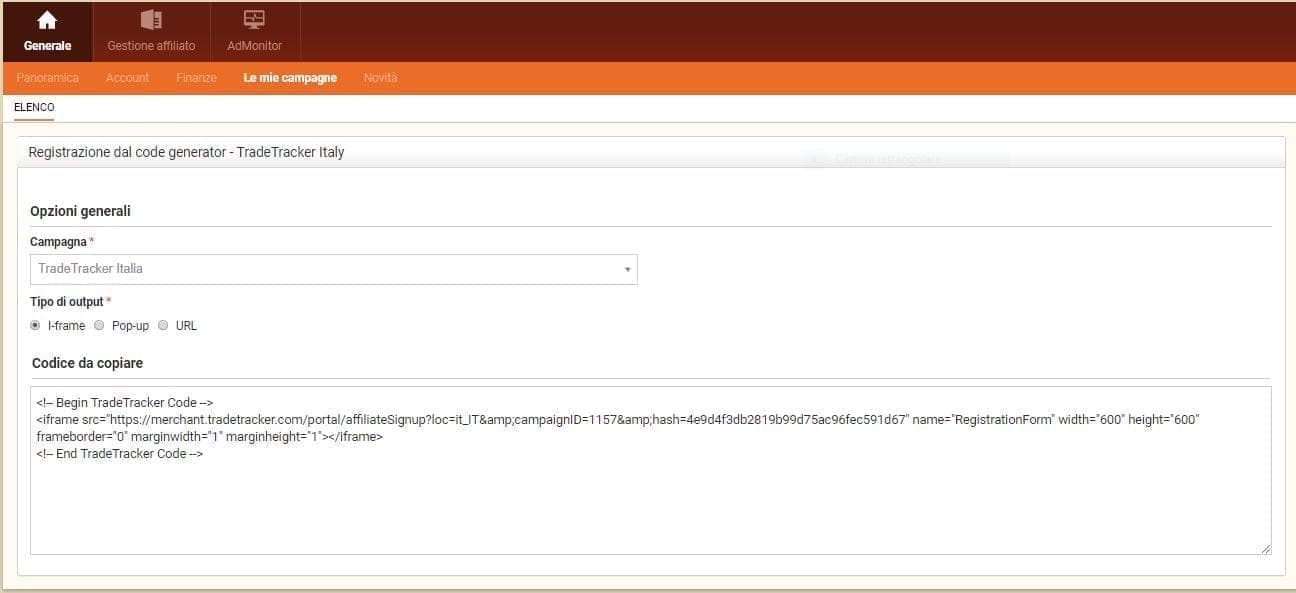
Task: Open Novità tab
Action: tap(380, 78)
